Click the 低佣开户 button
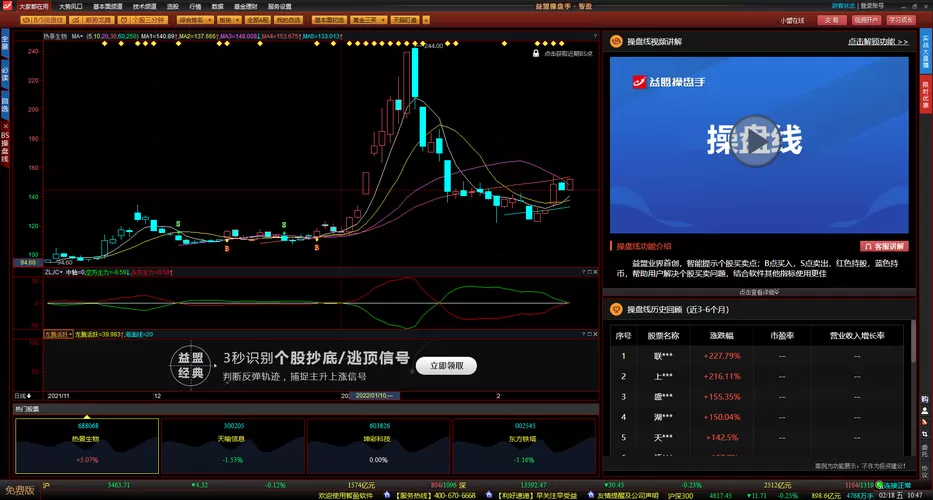Image resolution: width=933 pixels, height=500 pixels. tap(866, 20)
